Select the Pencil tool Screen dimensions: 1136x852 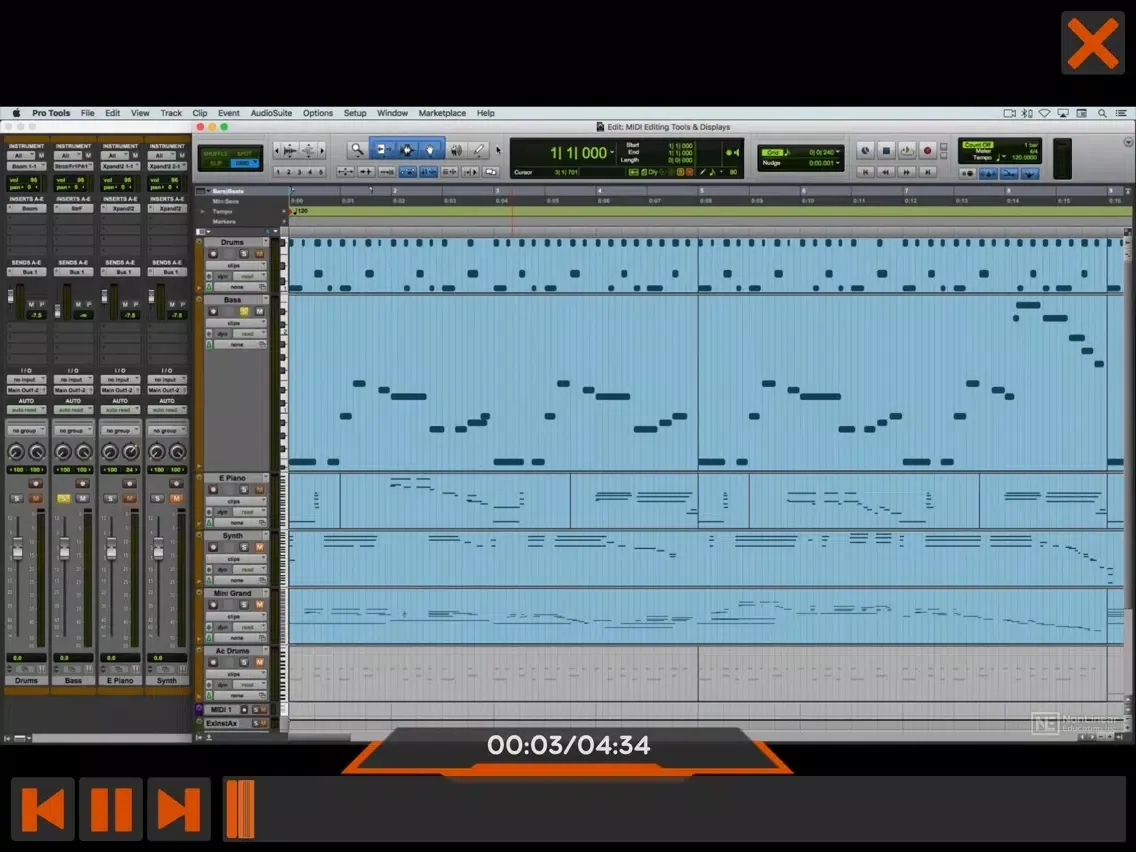(x=479, y=150)
